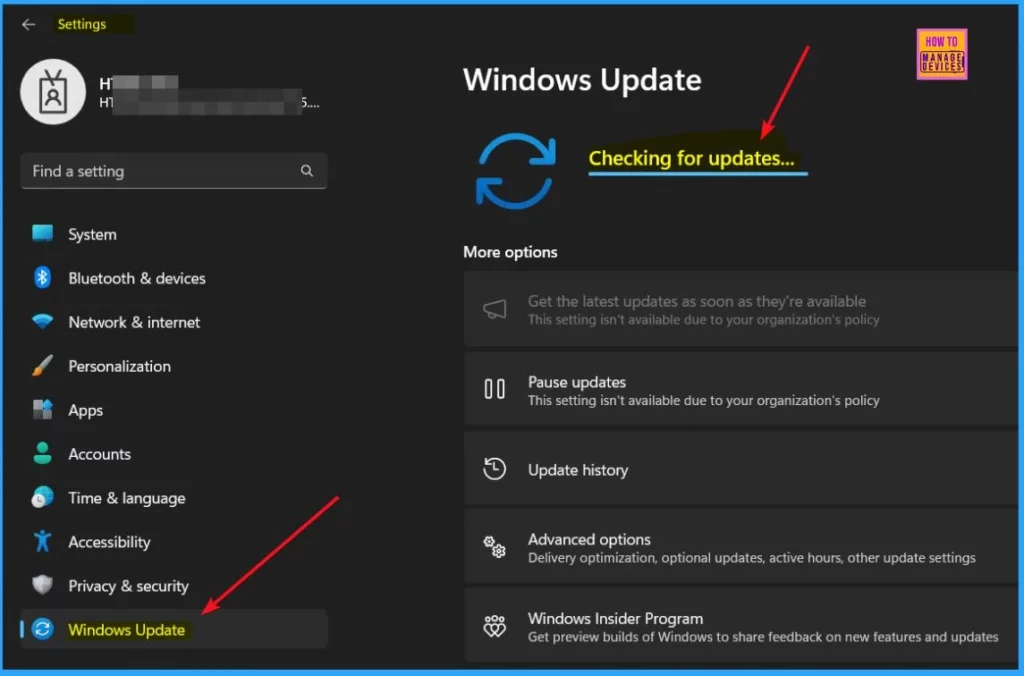Click the Bluetooth icon in sidebar

point(42,278)
